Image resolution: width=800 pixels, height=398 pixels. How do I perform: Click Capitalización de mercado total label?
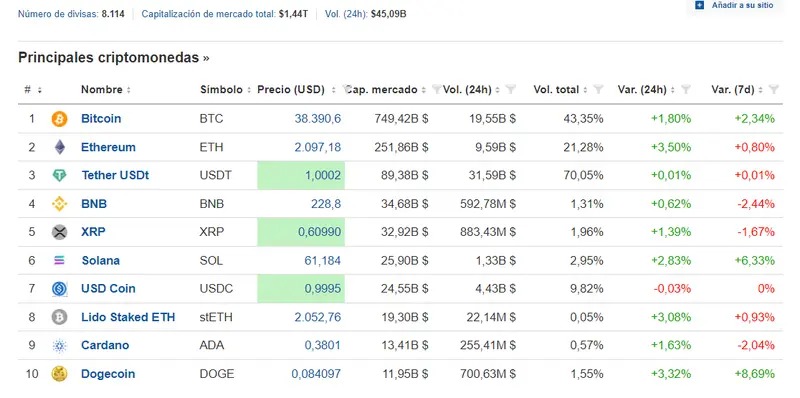(209, 14)
